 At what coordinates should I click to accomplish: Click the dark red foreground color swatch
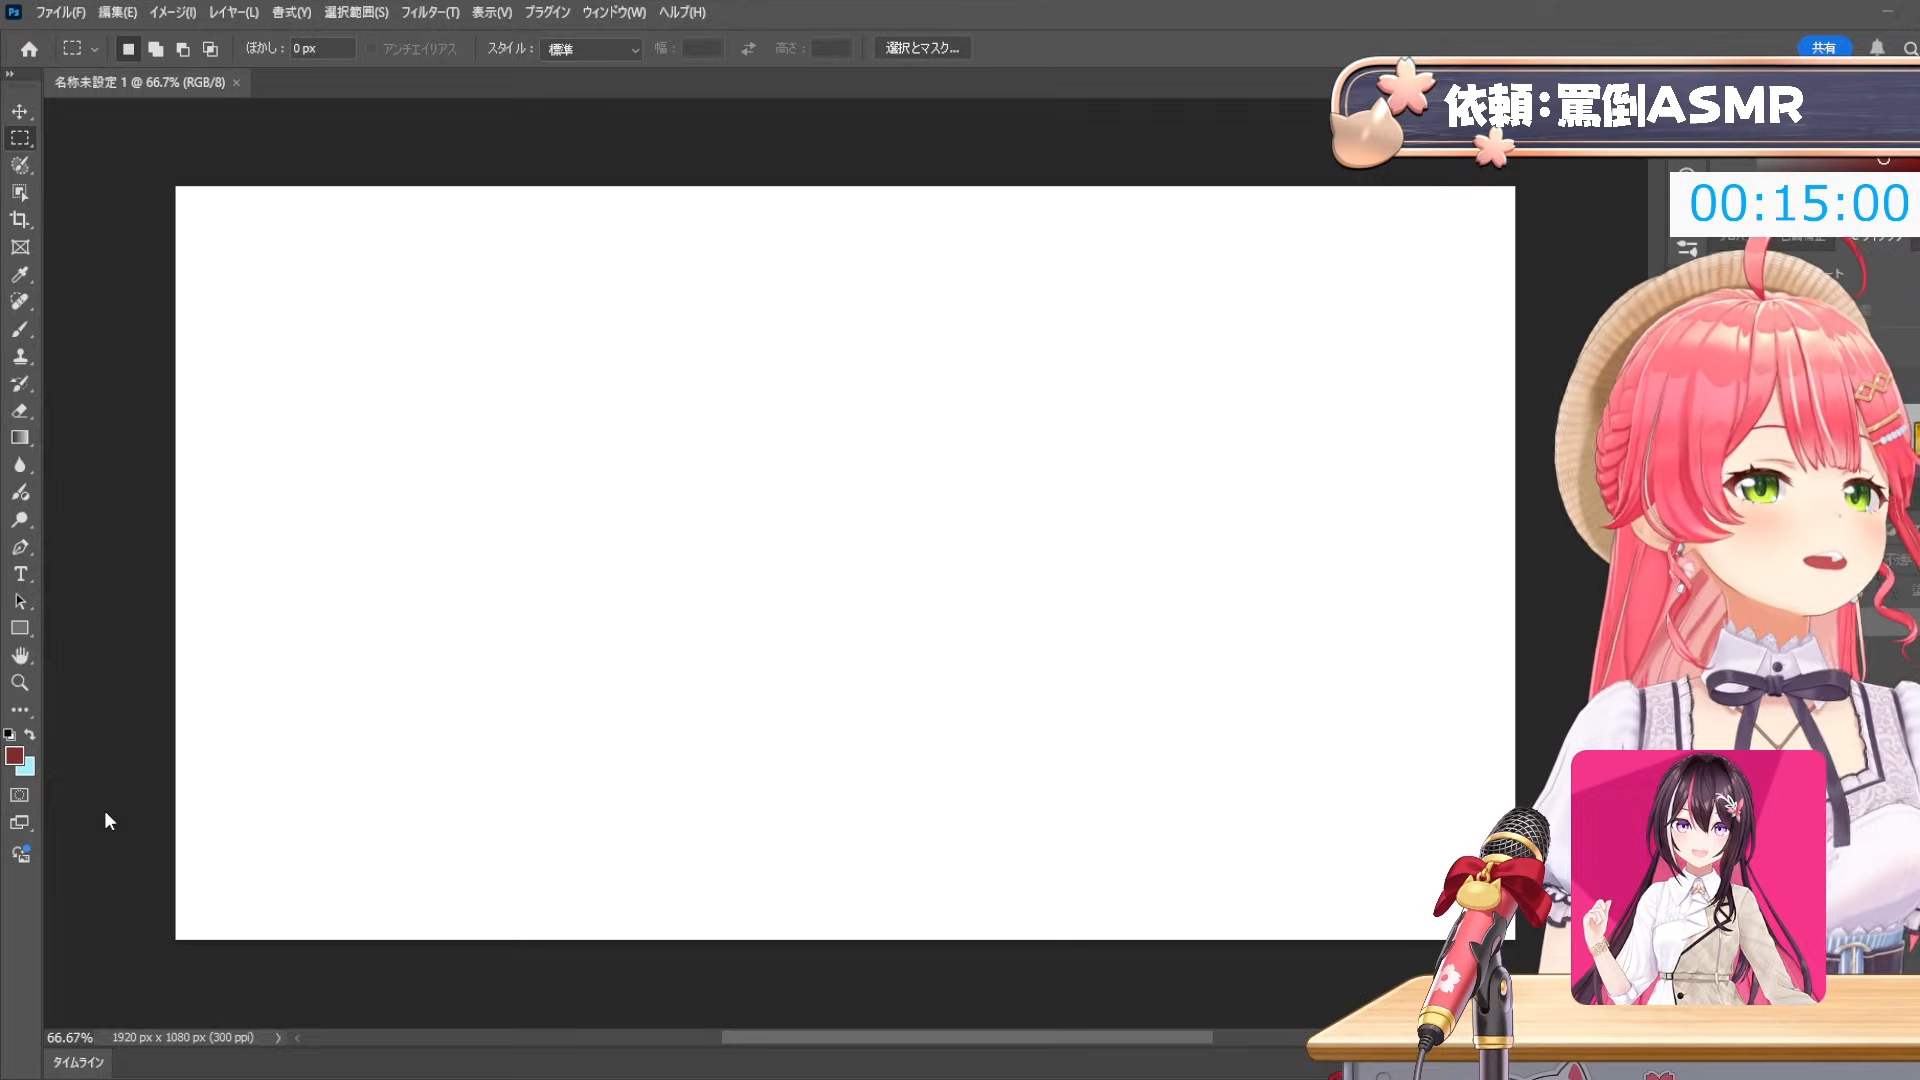(x=14, y=756)
